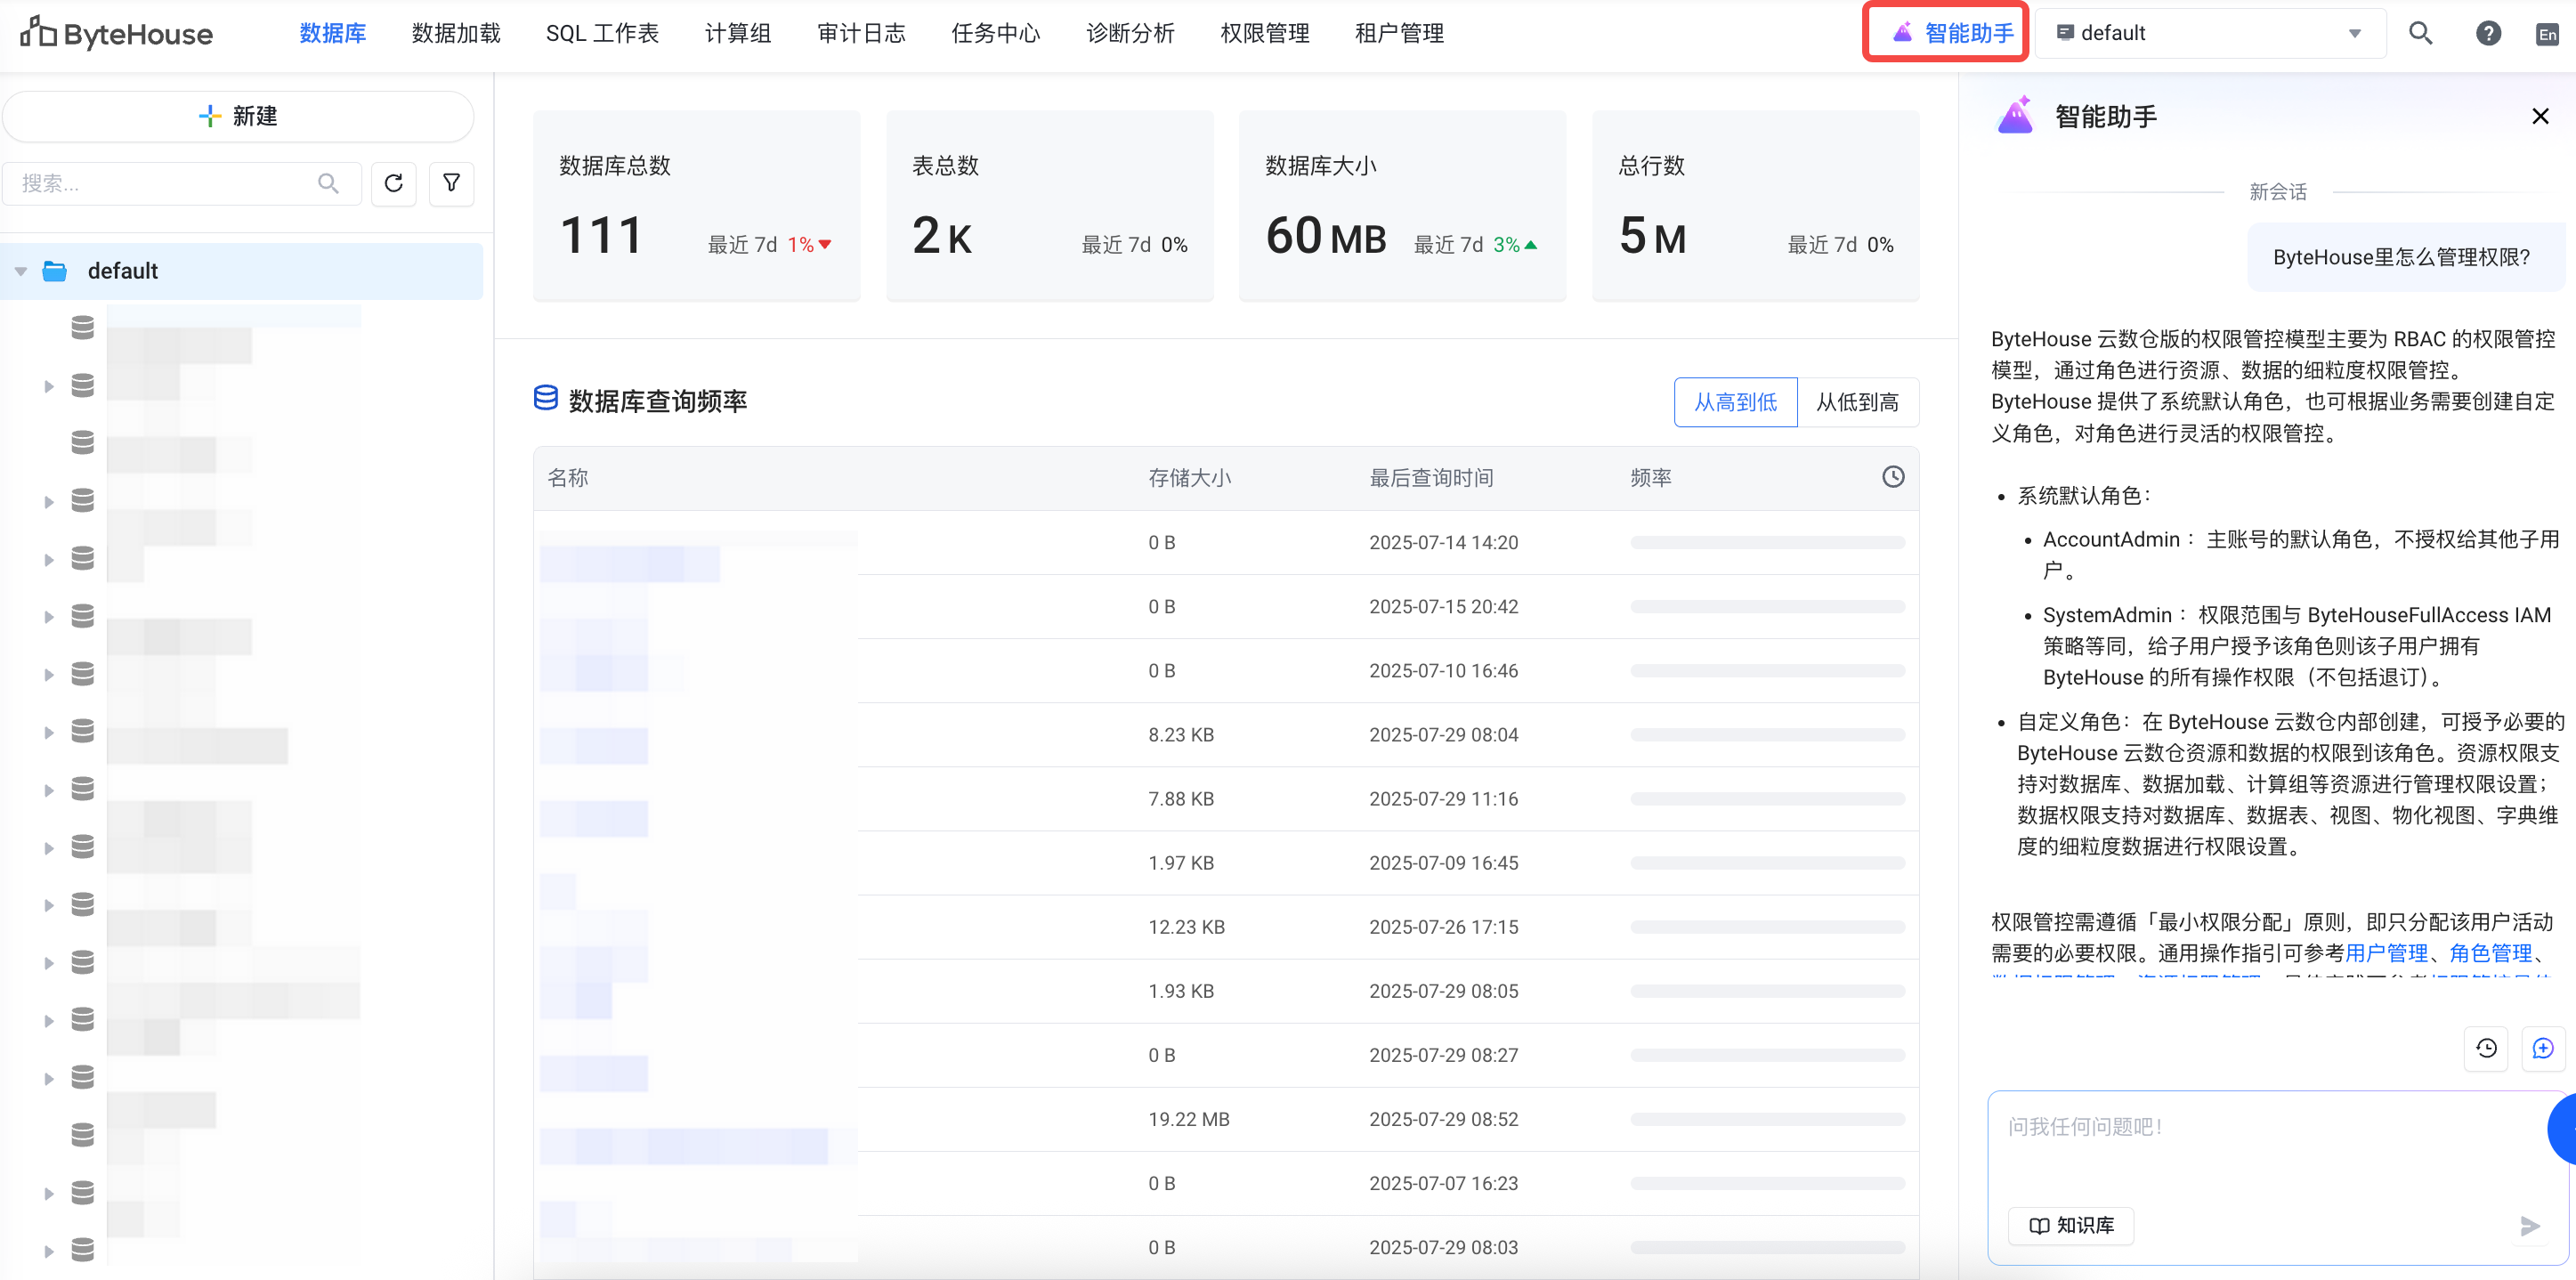The width and height of the screenshot is (2576, 1280).
Task: Refresh the database list
Action: [x=393, y=183]
